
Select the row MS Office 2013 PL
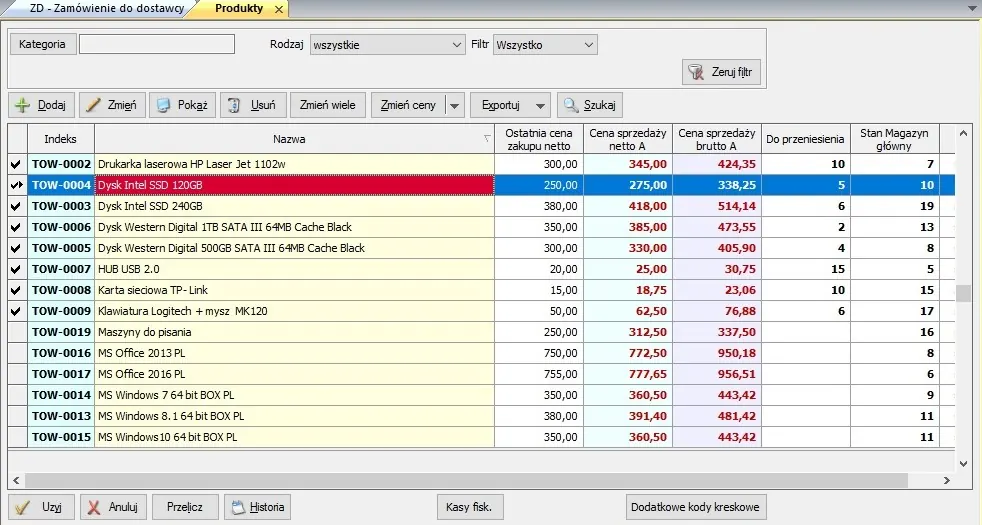481,353
